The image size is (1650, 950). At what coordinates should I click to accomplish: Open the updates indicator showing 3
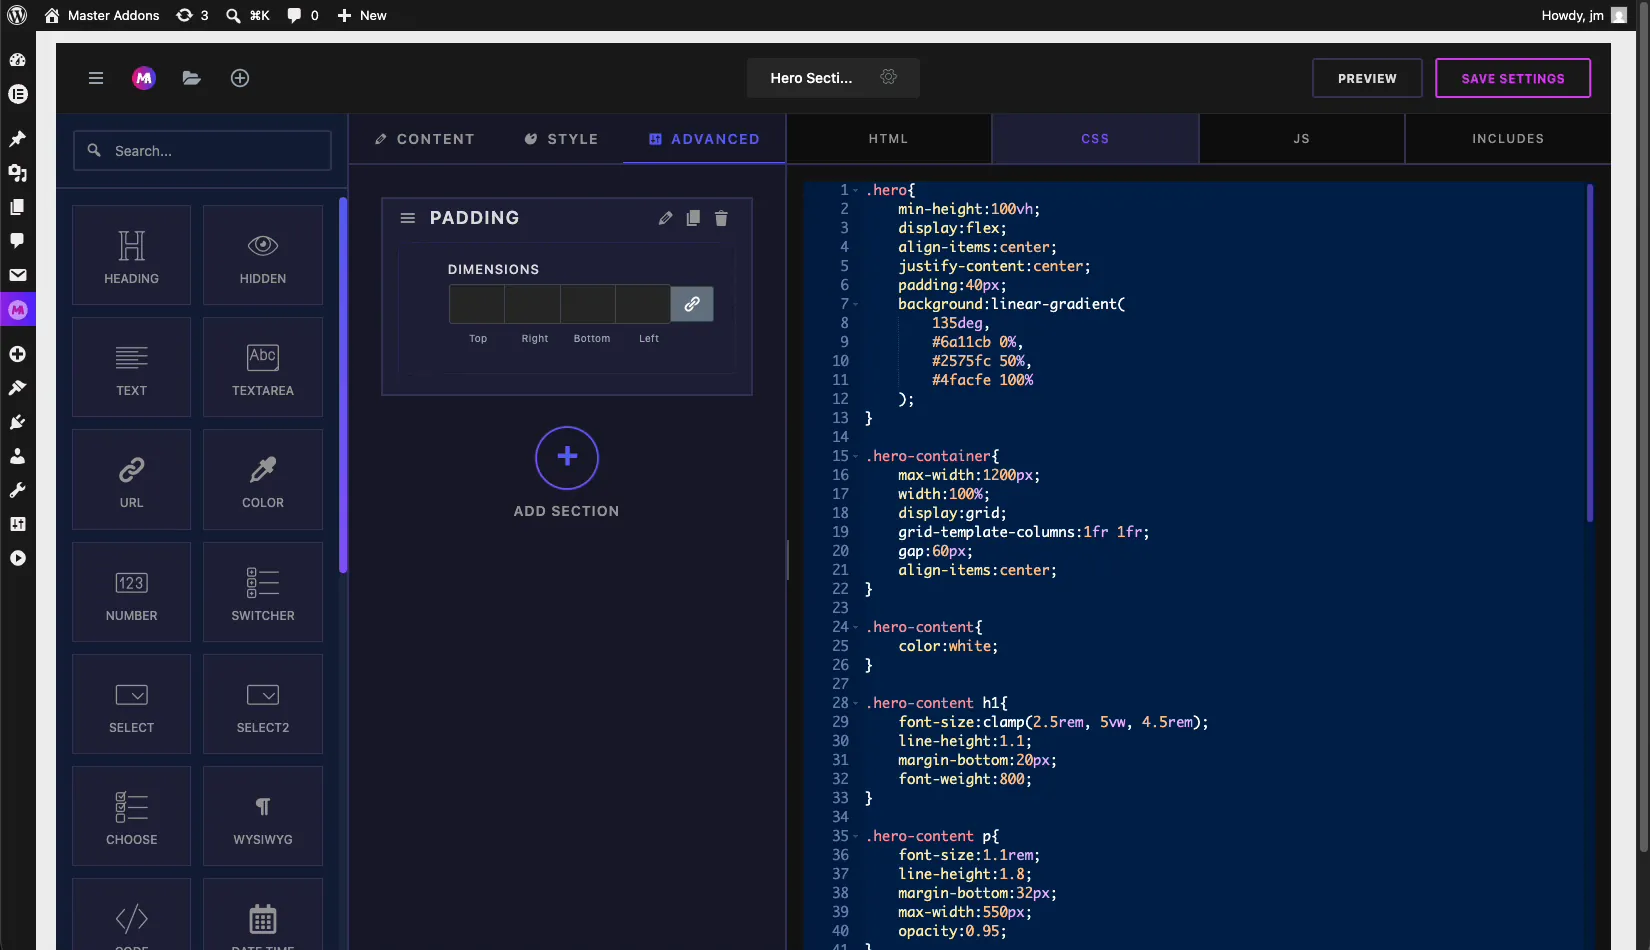pos(192,15)
